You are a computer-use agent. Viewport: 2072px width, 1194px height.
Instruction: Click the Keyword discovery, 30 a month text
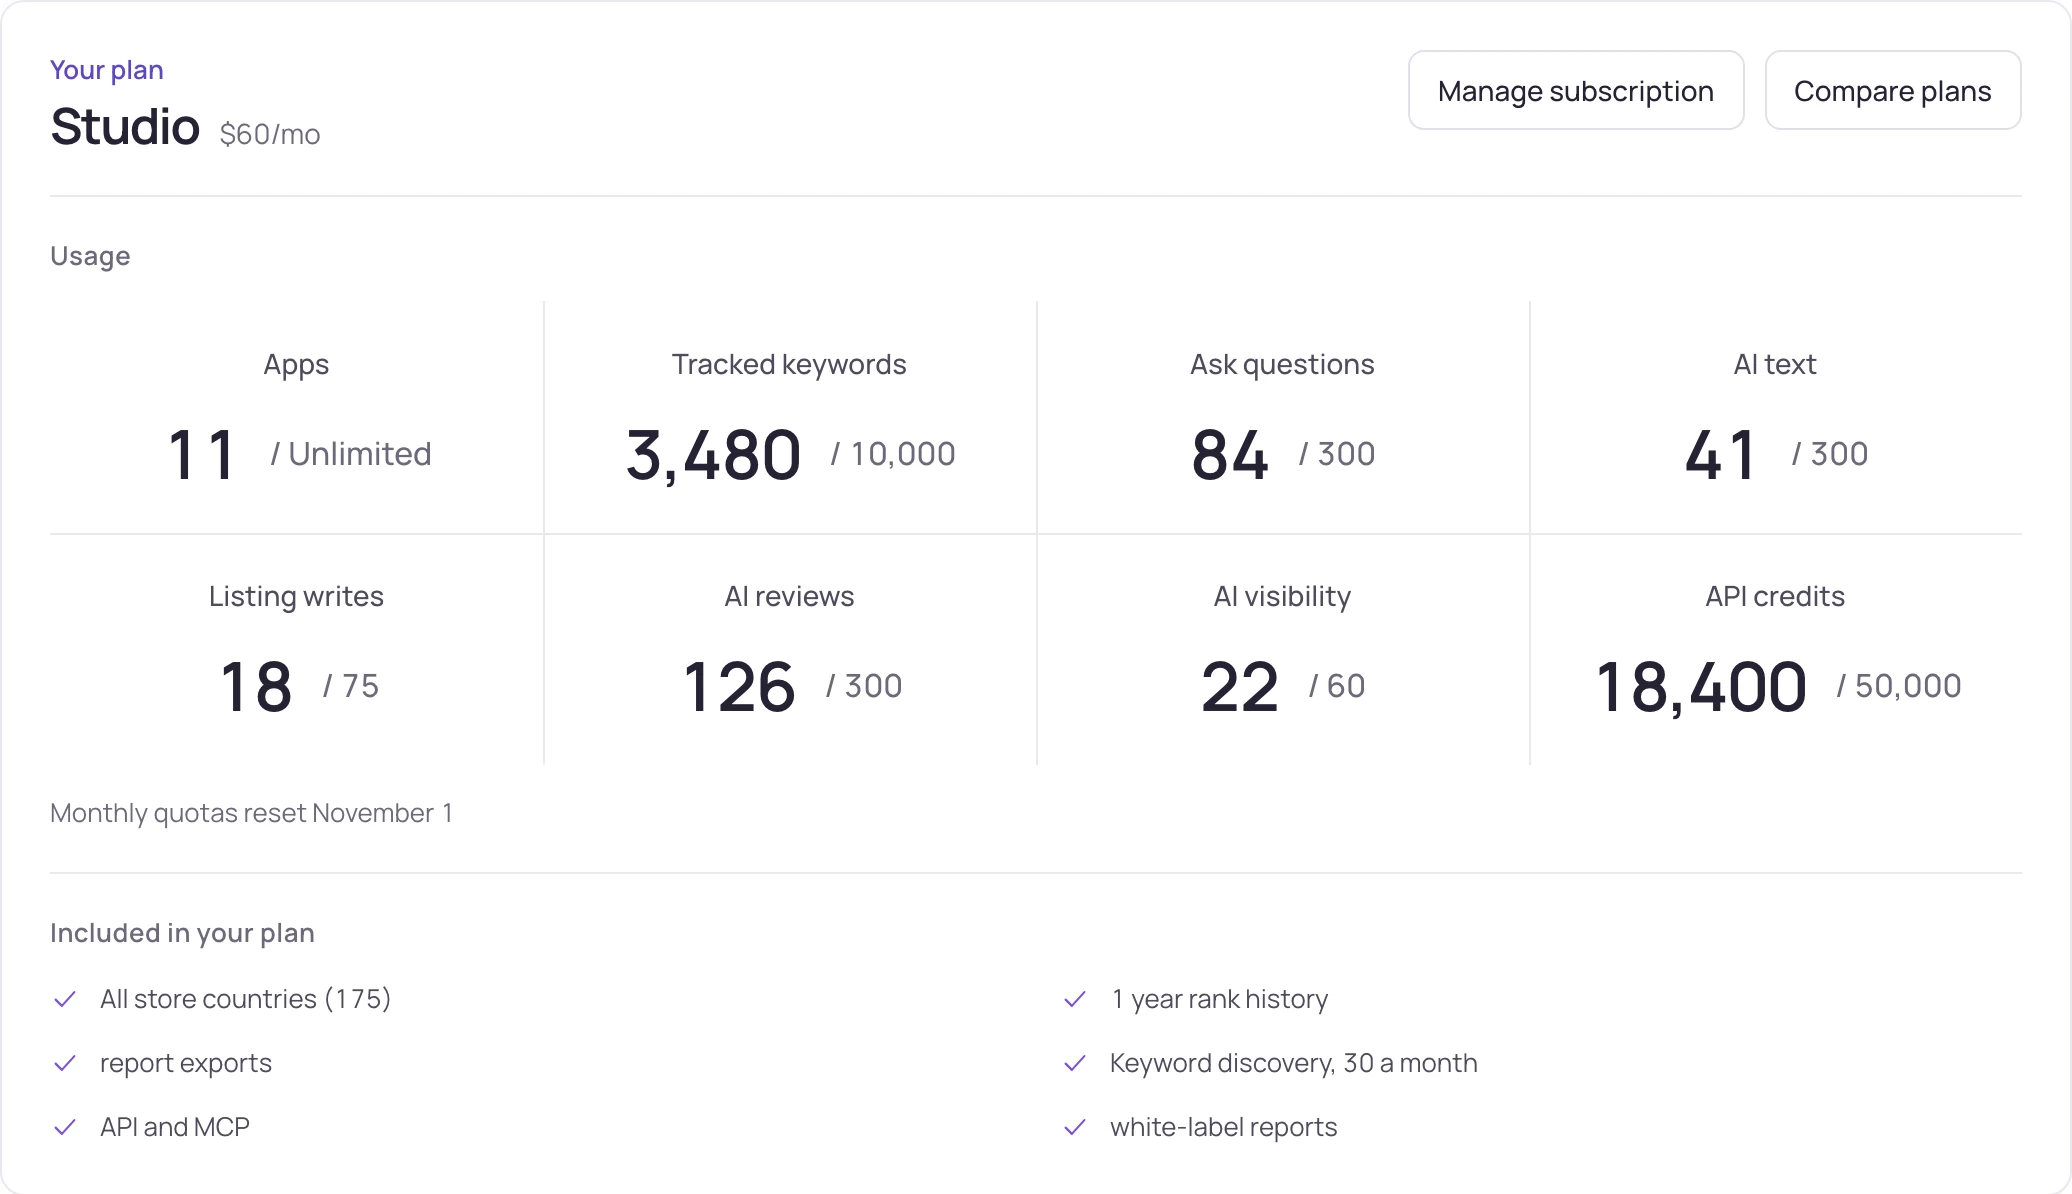click(1294, 1063)
